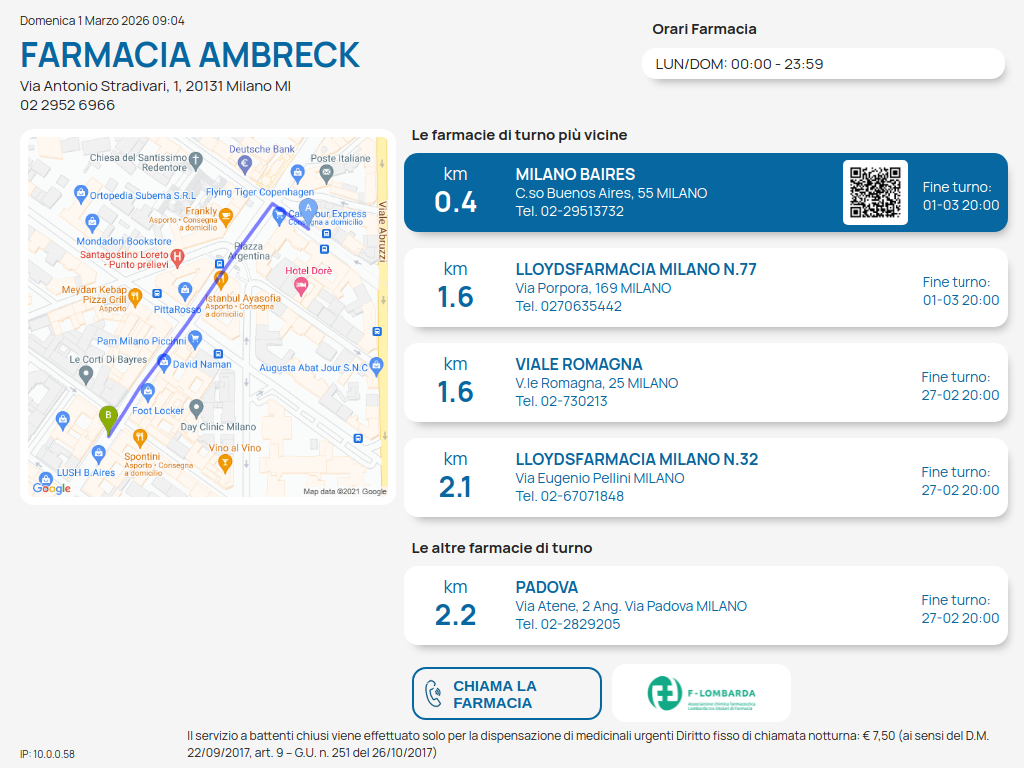The height and width of the screenshot is (768, 1024).
Task: Click the Deutsche Bank euro icon
Action: click(x=244, y=163)
